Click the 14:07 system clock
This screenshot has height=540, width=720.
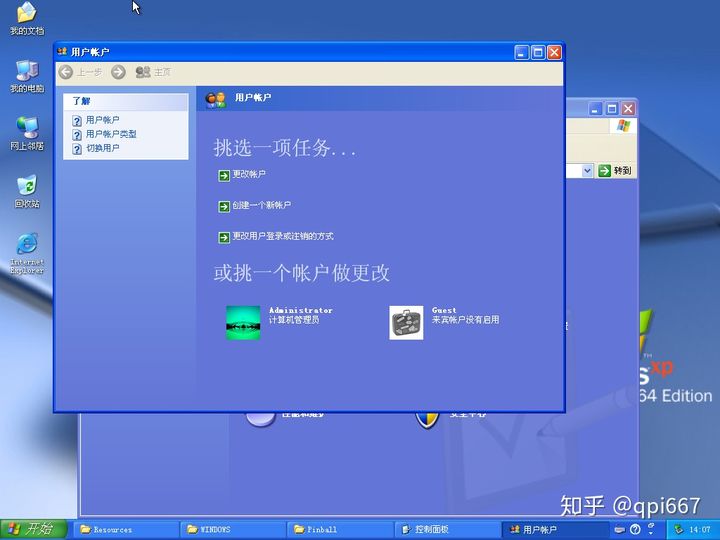click(699, 529)
